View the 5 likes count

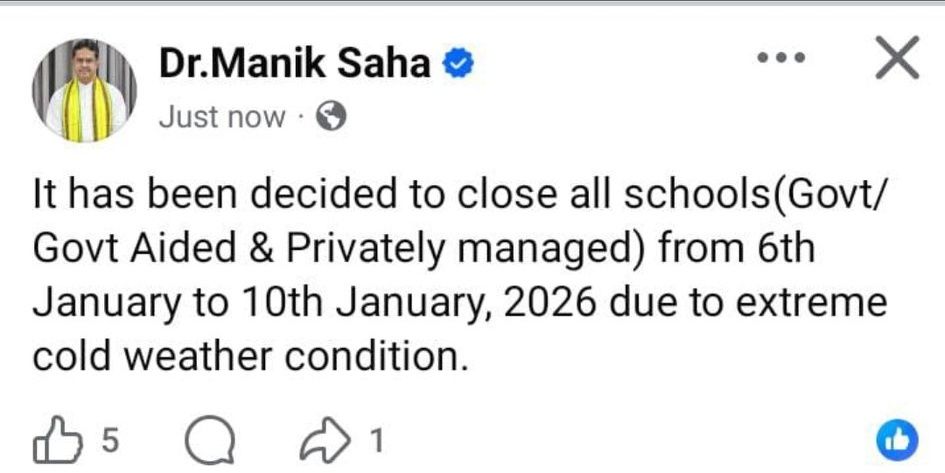coord(110,441)
